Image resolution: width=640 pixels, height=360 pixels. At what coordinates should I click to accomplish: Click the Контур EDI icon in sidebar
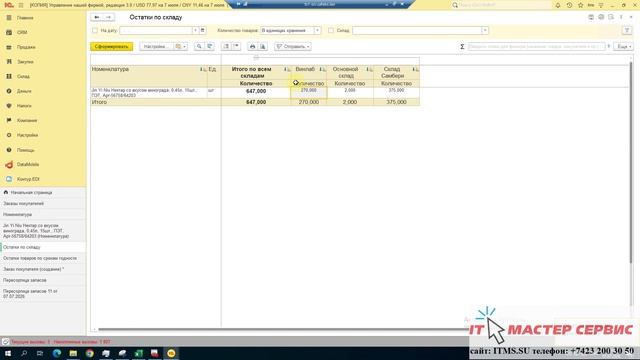[x=9, y=179]
